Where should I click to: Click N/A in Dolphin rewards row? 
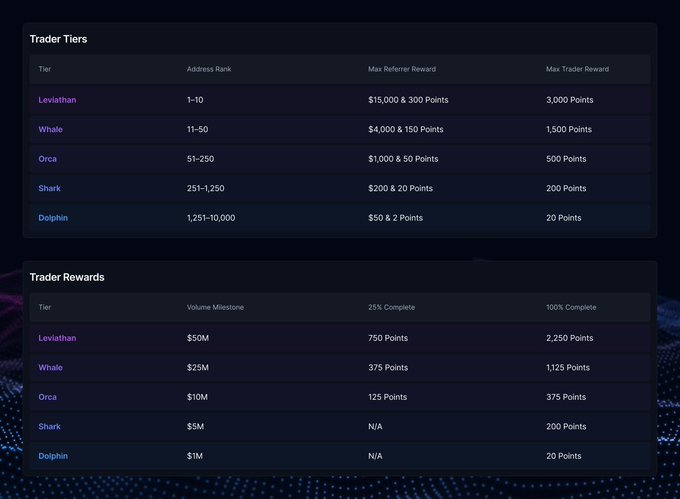point(375,456)
